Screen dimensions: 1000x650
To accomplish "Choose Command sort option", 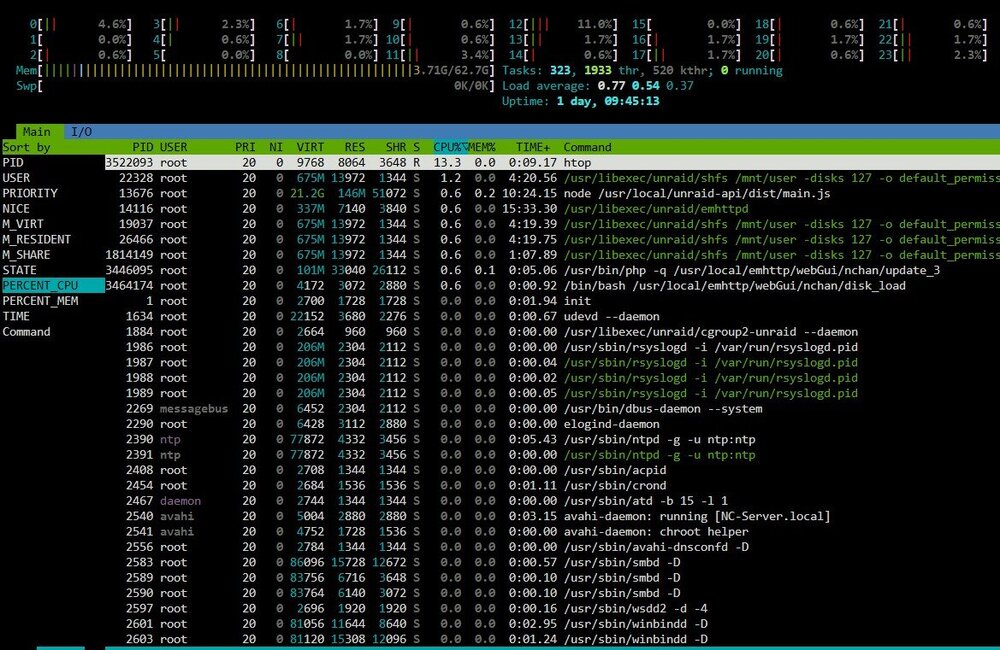I will (52, 332).
